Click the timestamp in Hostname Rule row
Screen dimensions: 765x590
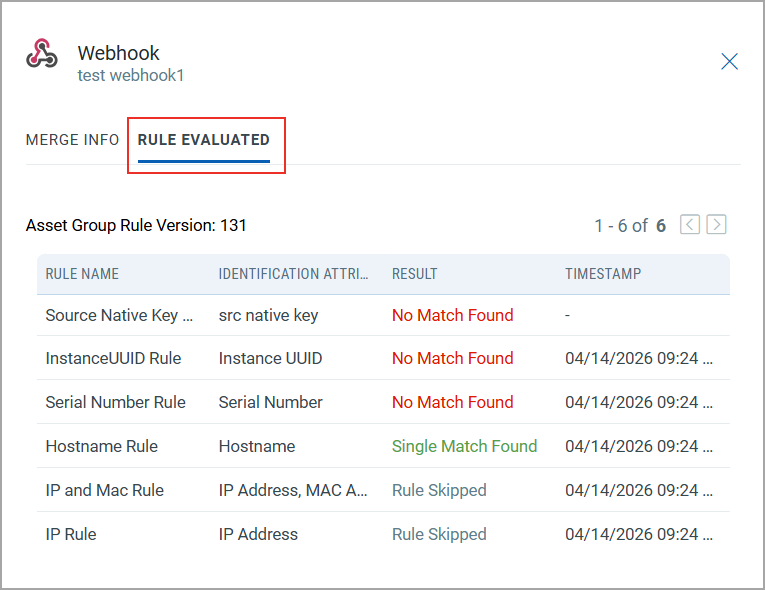(639, 446)
